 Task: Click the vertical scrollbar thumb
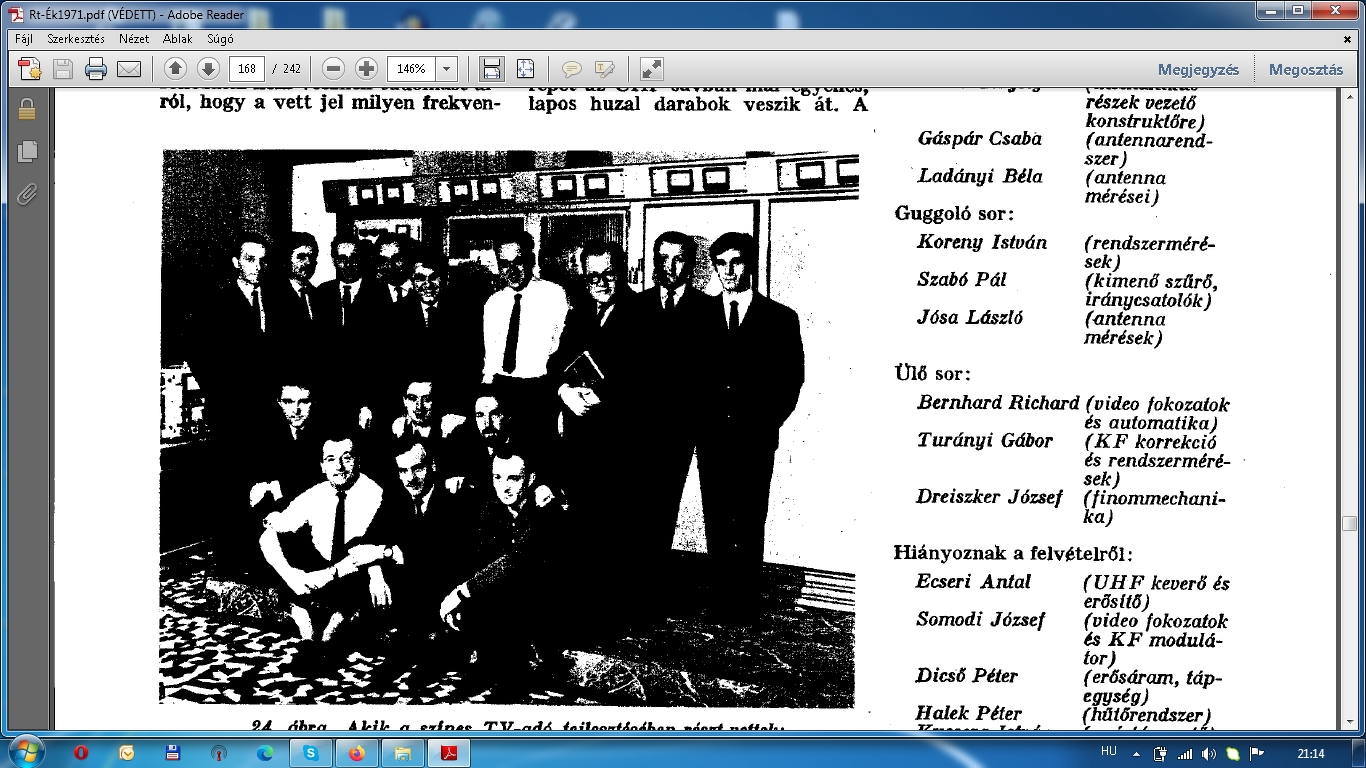(x=1349, y=523)
